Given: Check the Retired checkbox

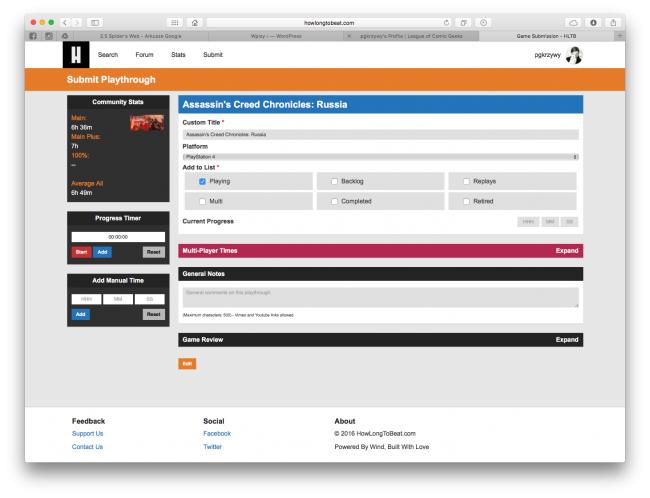Looking at the screenshot, I should tap(466, 202).
